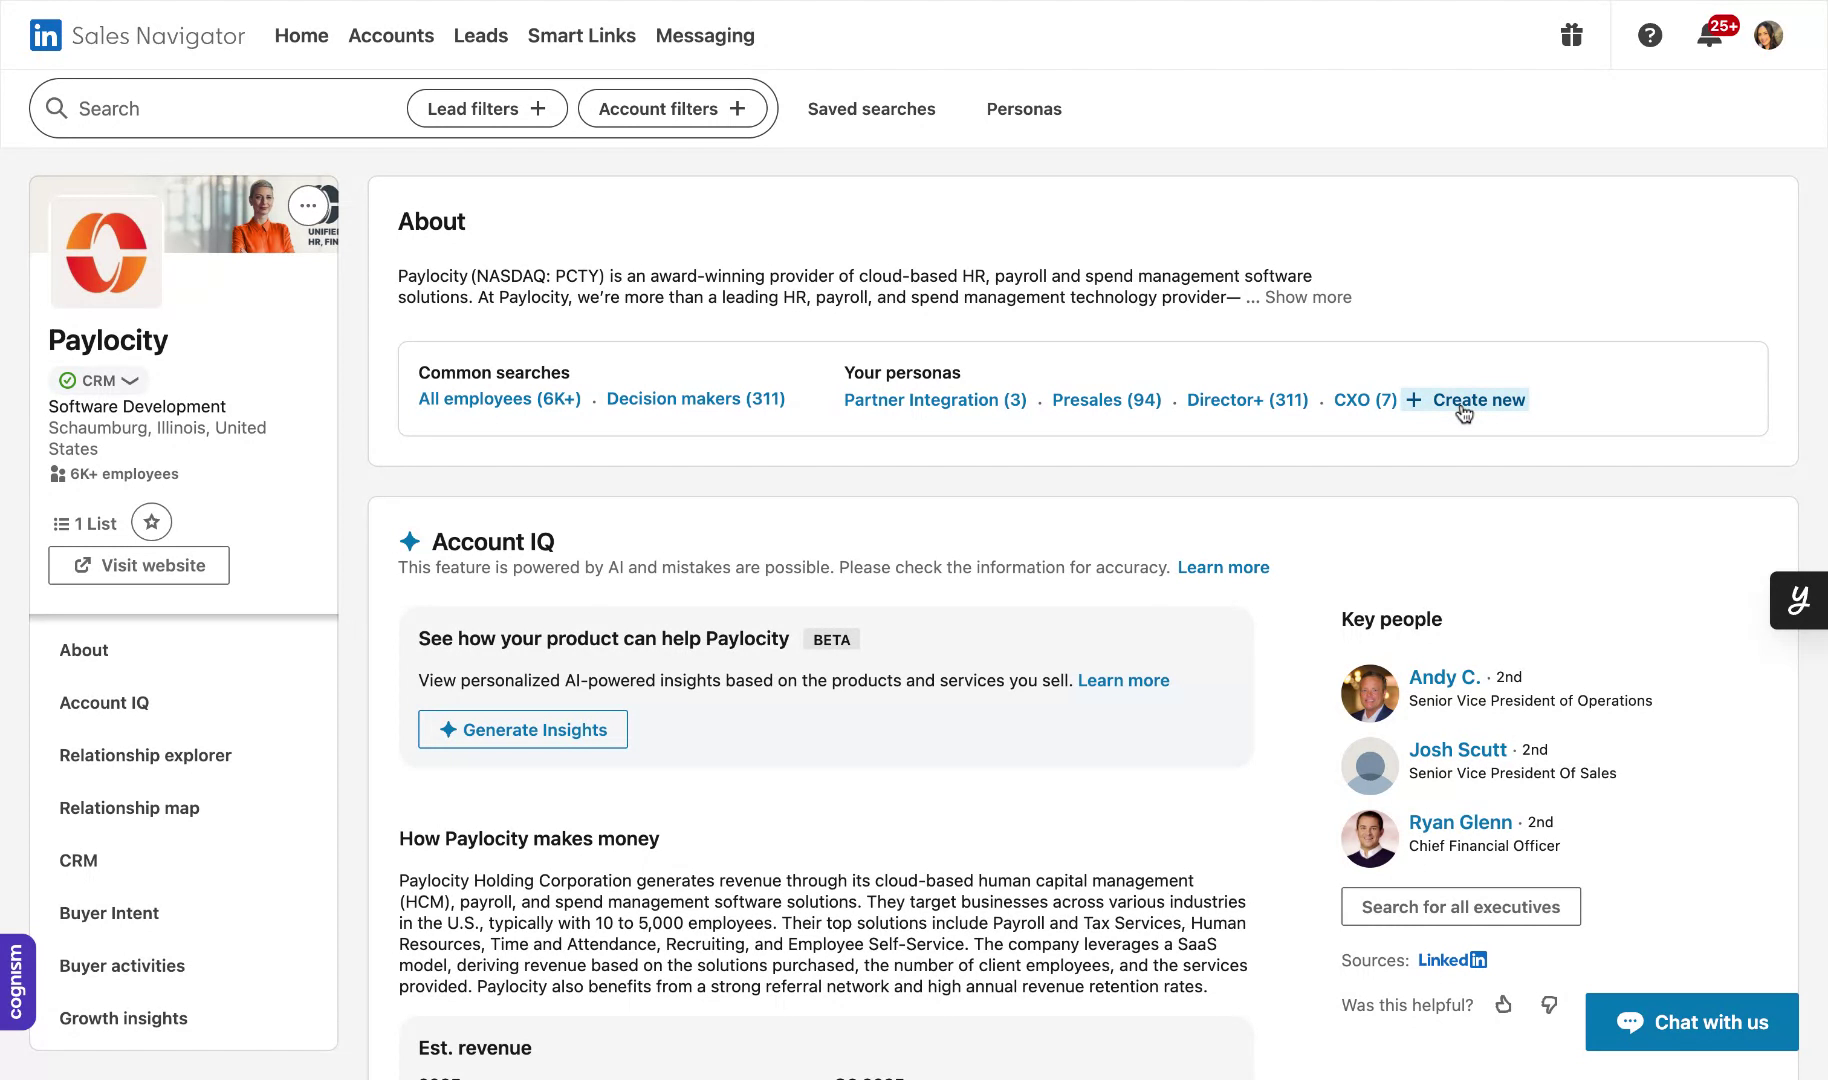Open the Messaging menu item
The height and width of the screenshot is (1080, 1828).
click(x=704, y=35)
